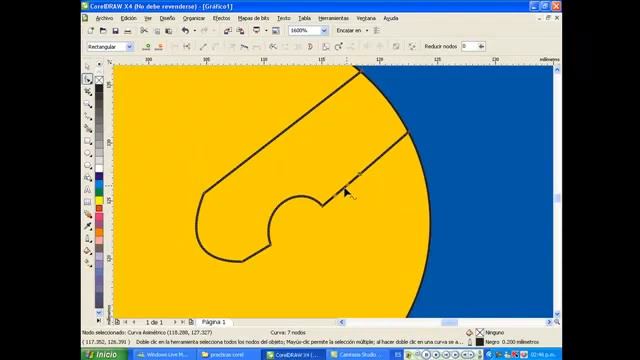Select the Fill tool in toolbox
The width and height of the screenshot is (640, 360).
[x=87, y=251]
